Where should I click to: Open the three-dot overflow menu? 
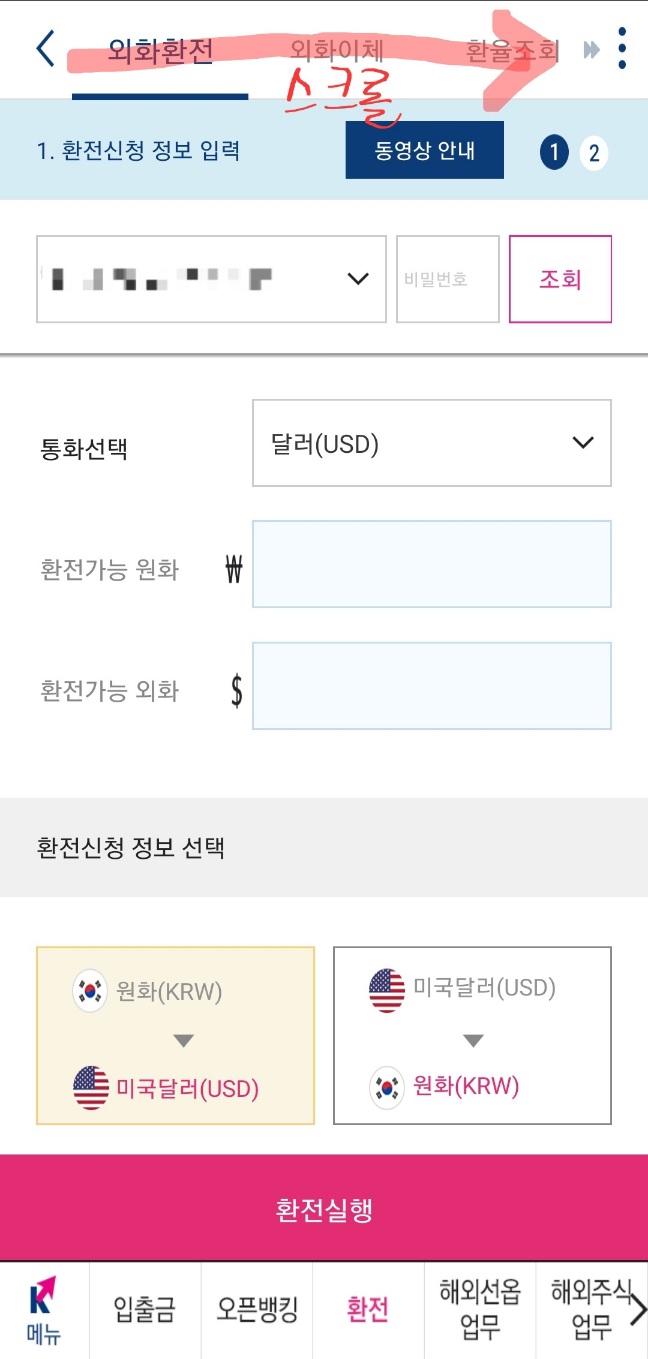pos(622,47)
